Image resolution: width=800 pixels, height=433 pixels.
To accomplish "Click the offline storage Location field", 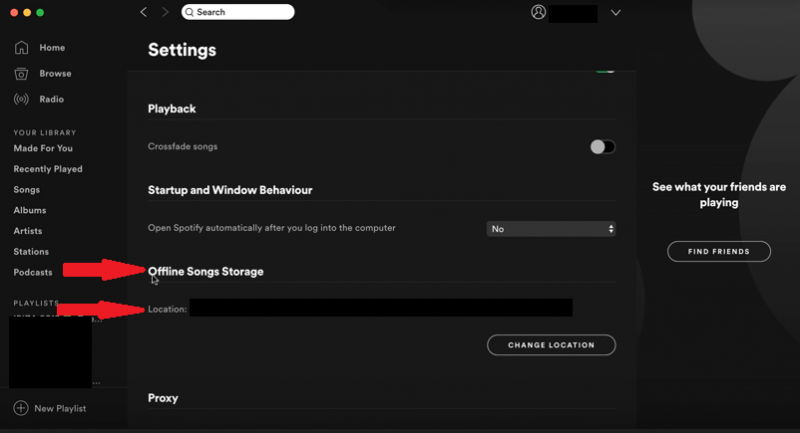I will click(381, 308).
